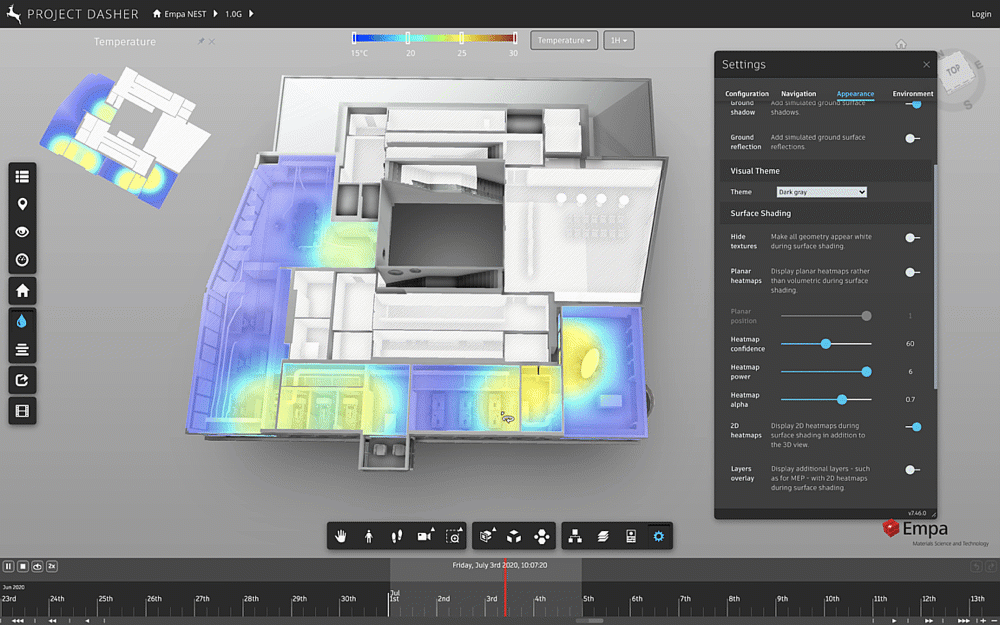Image resolution: width=1000 pixels, height=625 pixels.
Task: Disable the 2D heatmaps toggle
Action: coord(914,426)
